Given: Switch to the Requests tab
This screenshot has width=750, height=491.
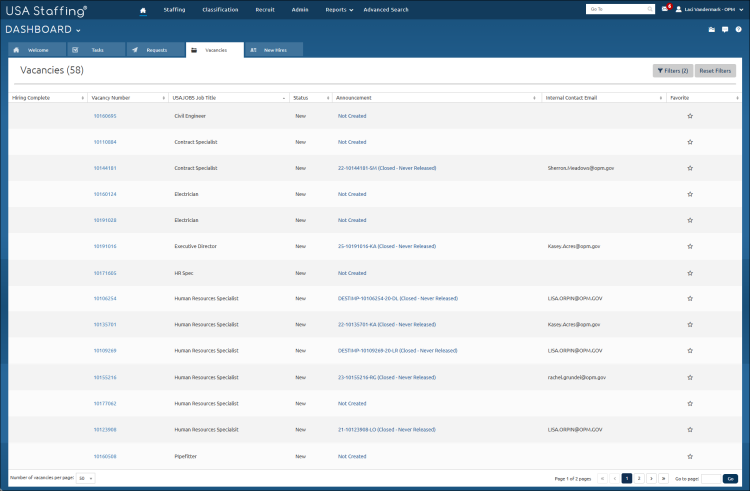Looking at the screenshot, I should click(155, 50).
